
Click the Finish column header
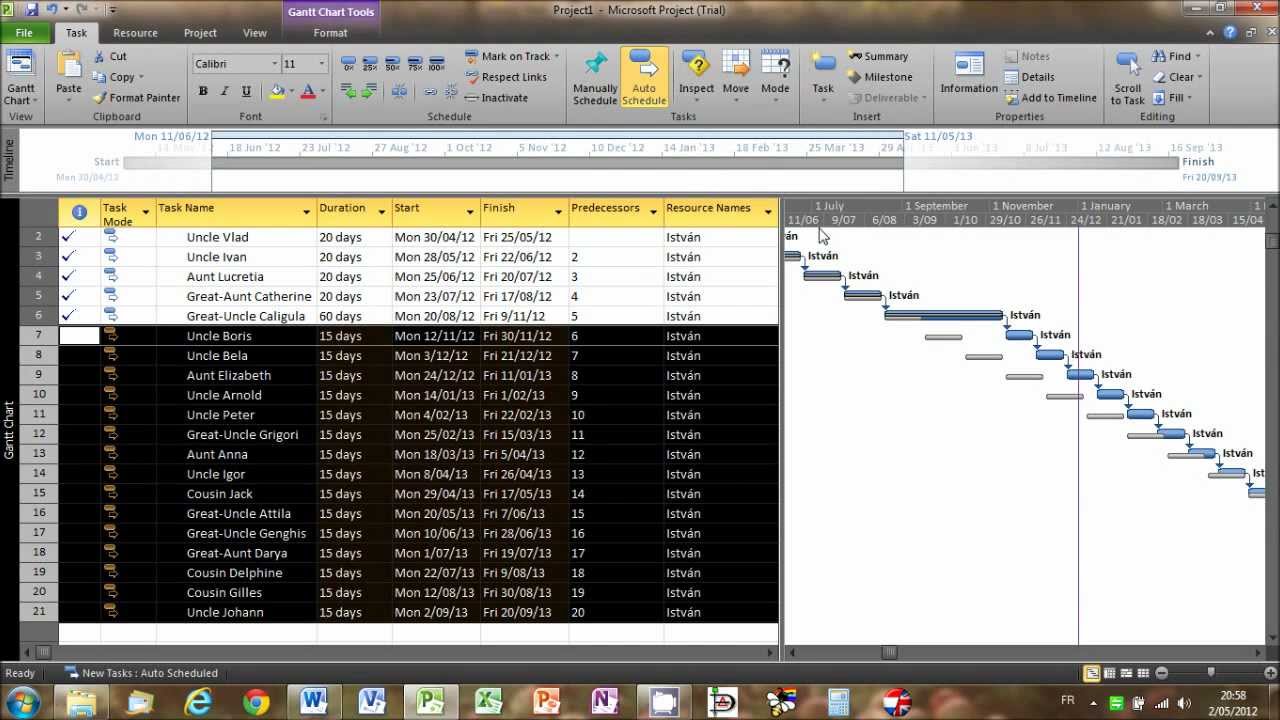pos(524,211)
